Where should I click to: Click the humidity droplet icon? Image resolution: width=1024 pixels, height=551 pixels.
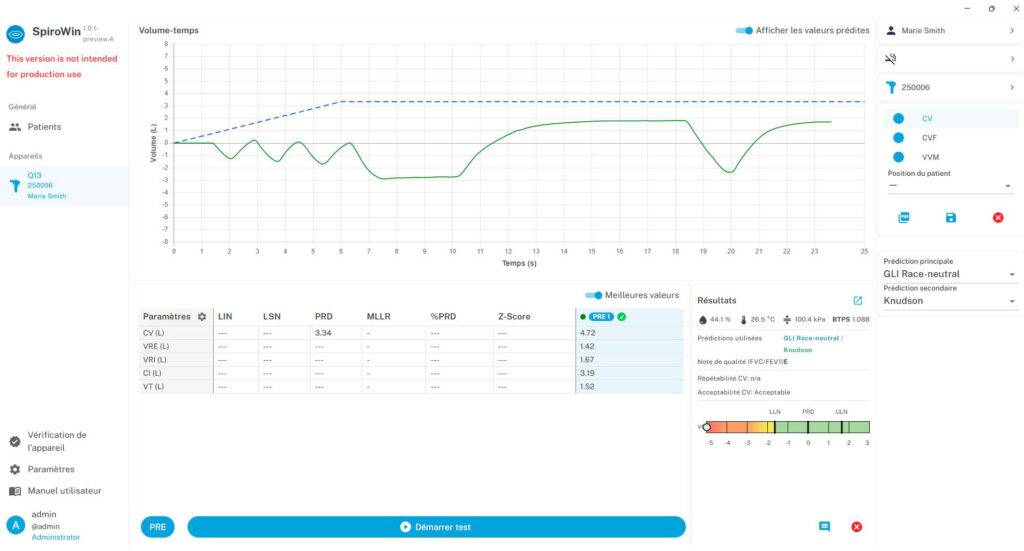[703, 320]
